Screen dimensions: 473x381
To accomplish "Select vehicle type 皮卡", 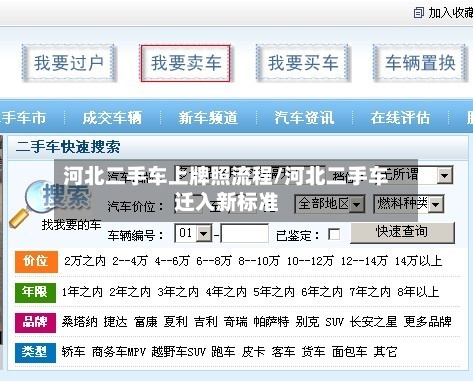I will coord(253,352).
